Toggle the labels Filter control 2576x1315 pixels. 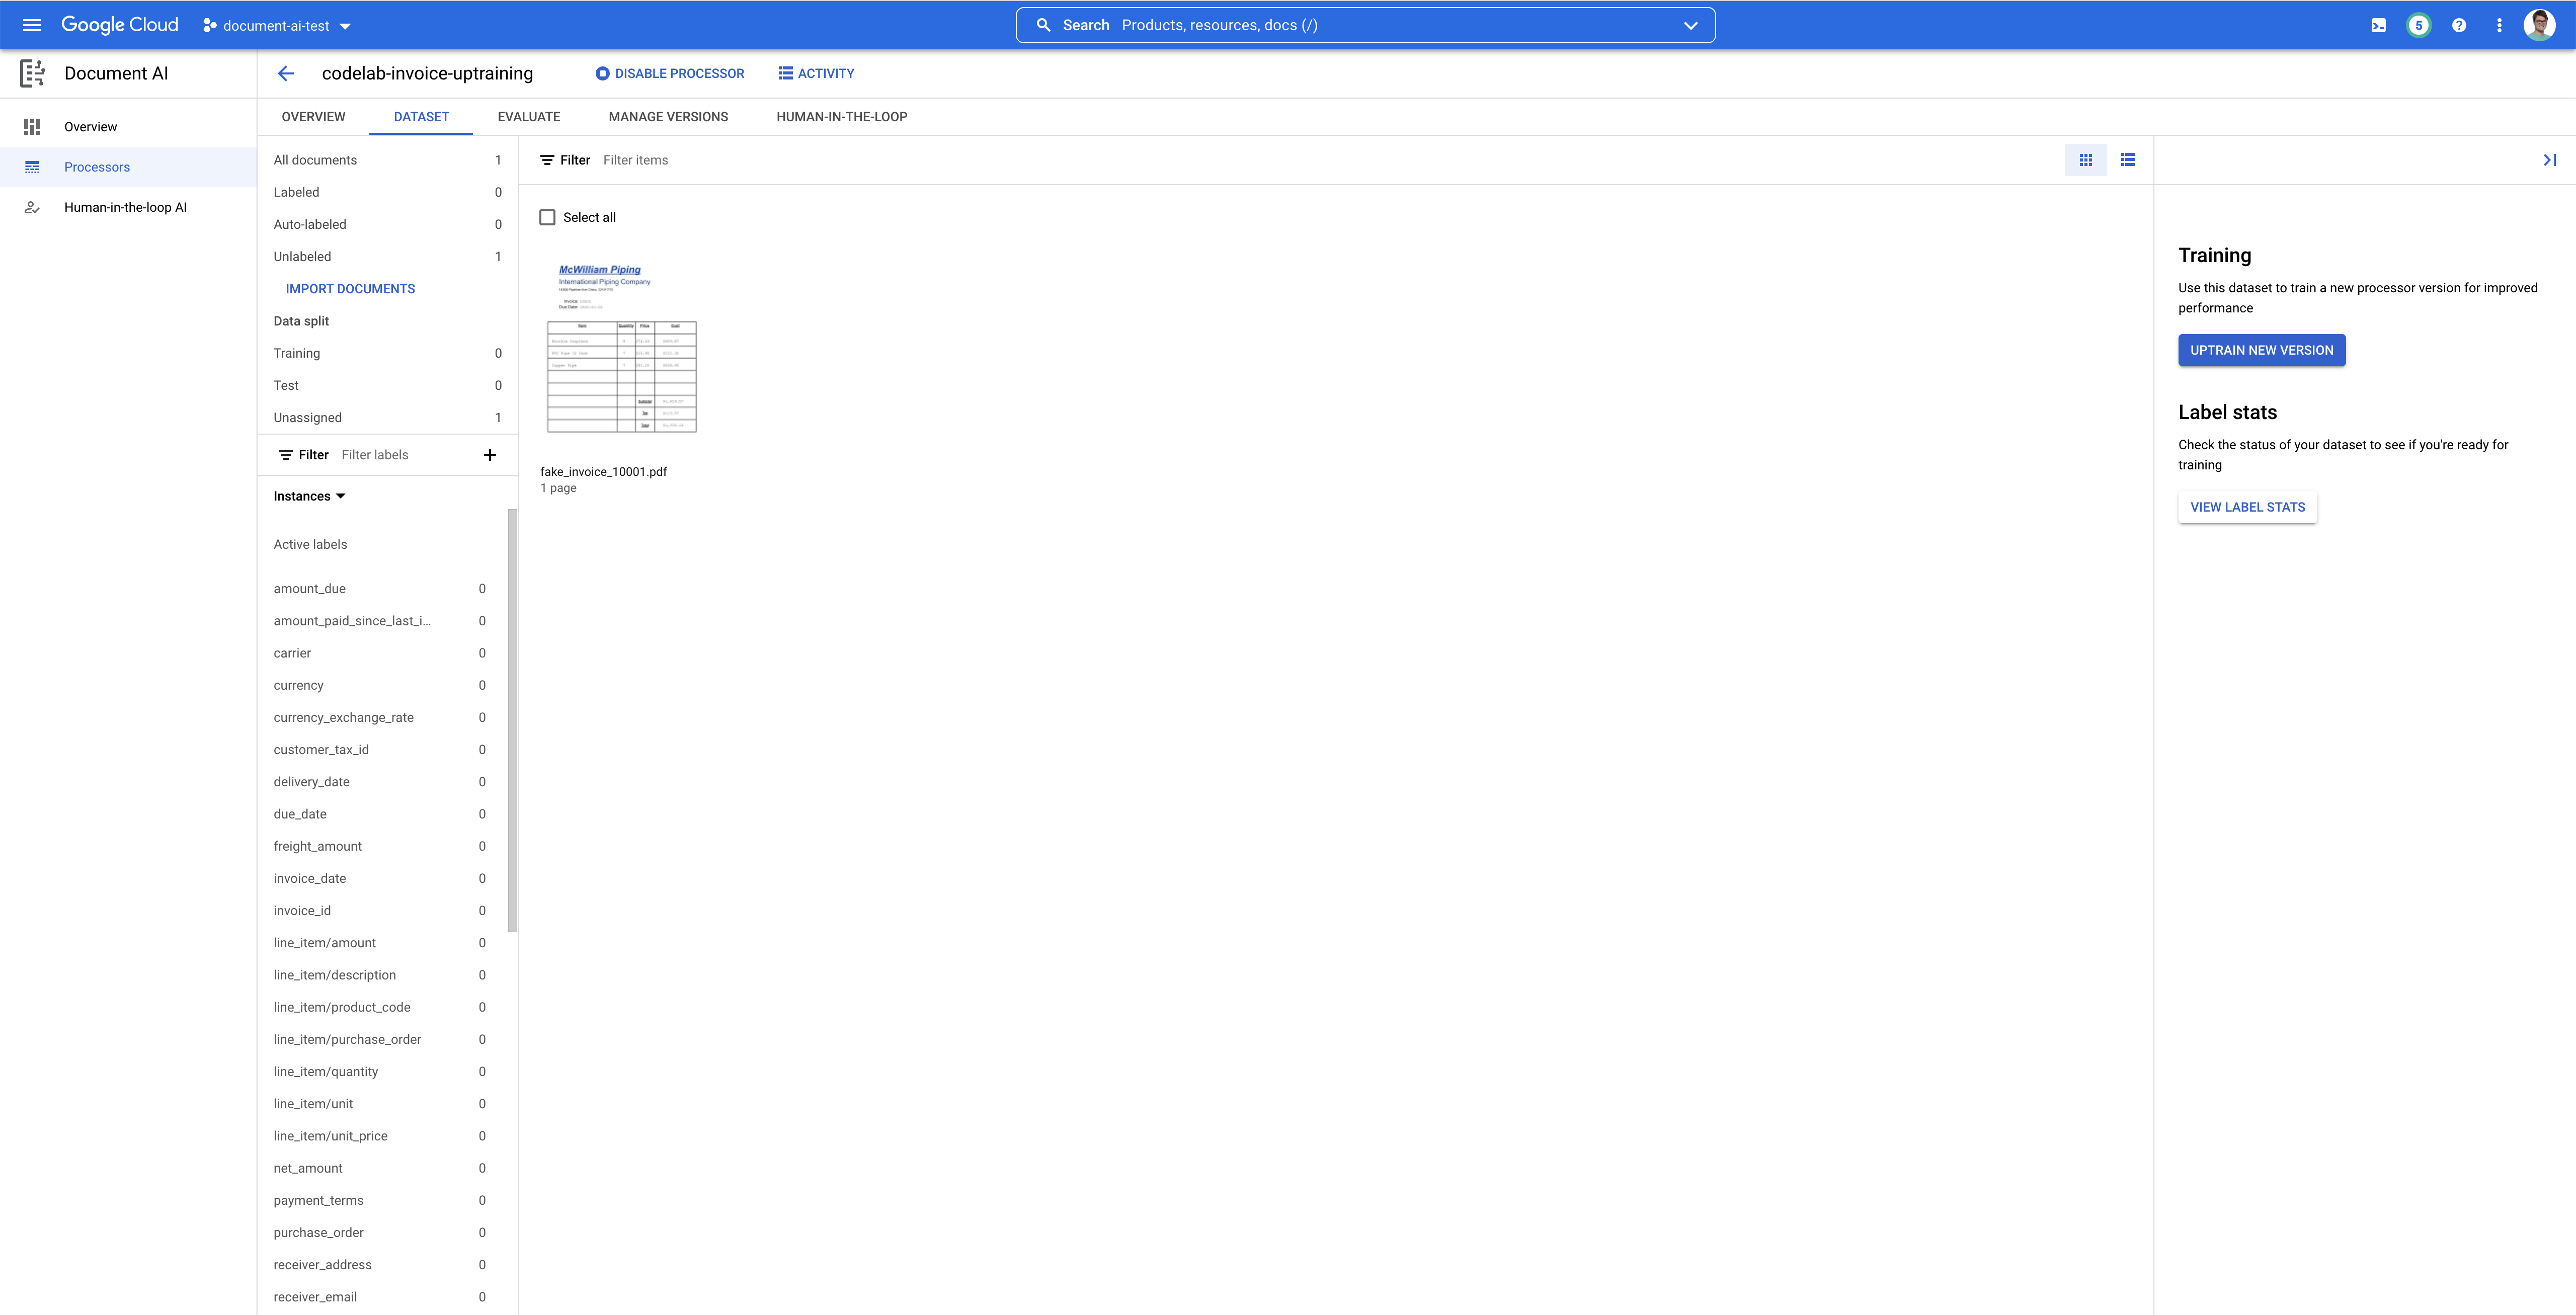(302, 454)
